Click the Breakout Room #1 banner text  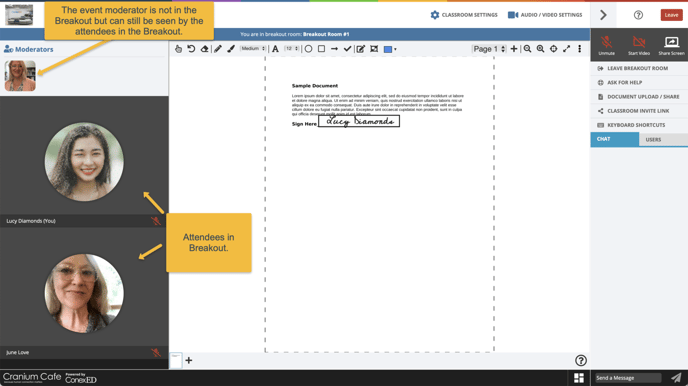click(326, 34)
